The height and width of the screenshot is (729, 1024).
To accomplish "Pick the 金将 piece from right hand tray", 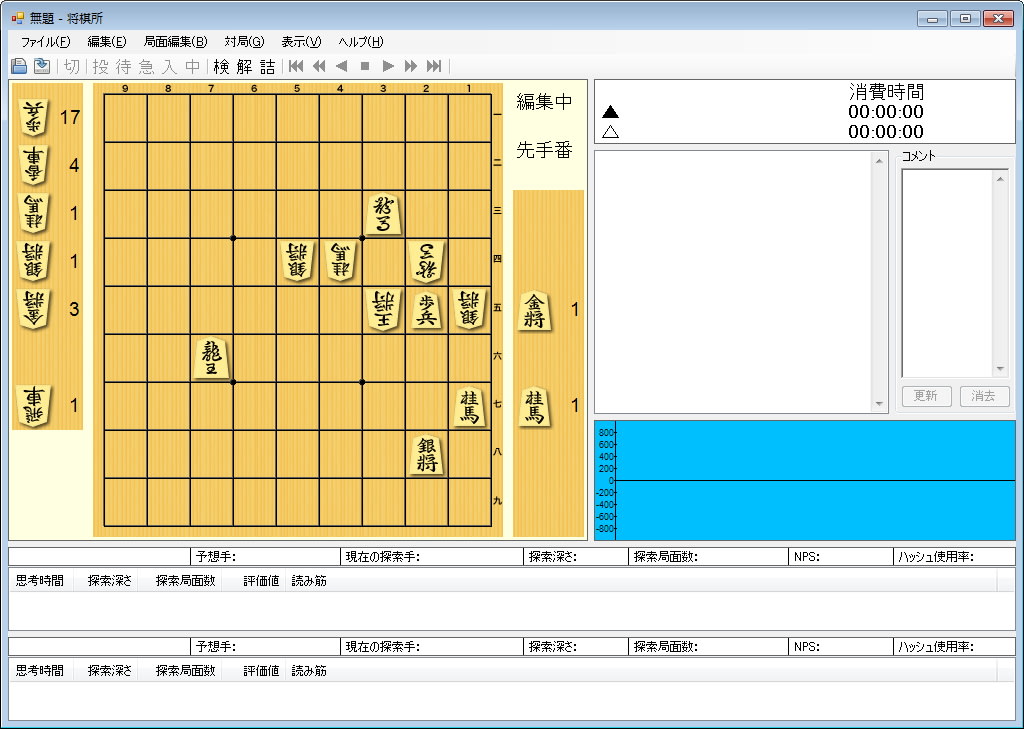I will [535, 310].
